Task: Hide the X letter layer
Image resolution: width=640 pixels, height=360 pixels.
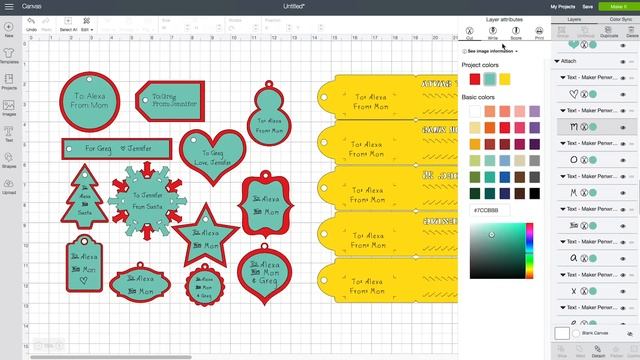Action: click(x=623, y=291)
